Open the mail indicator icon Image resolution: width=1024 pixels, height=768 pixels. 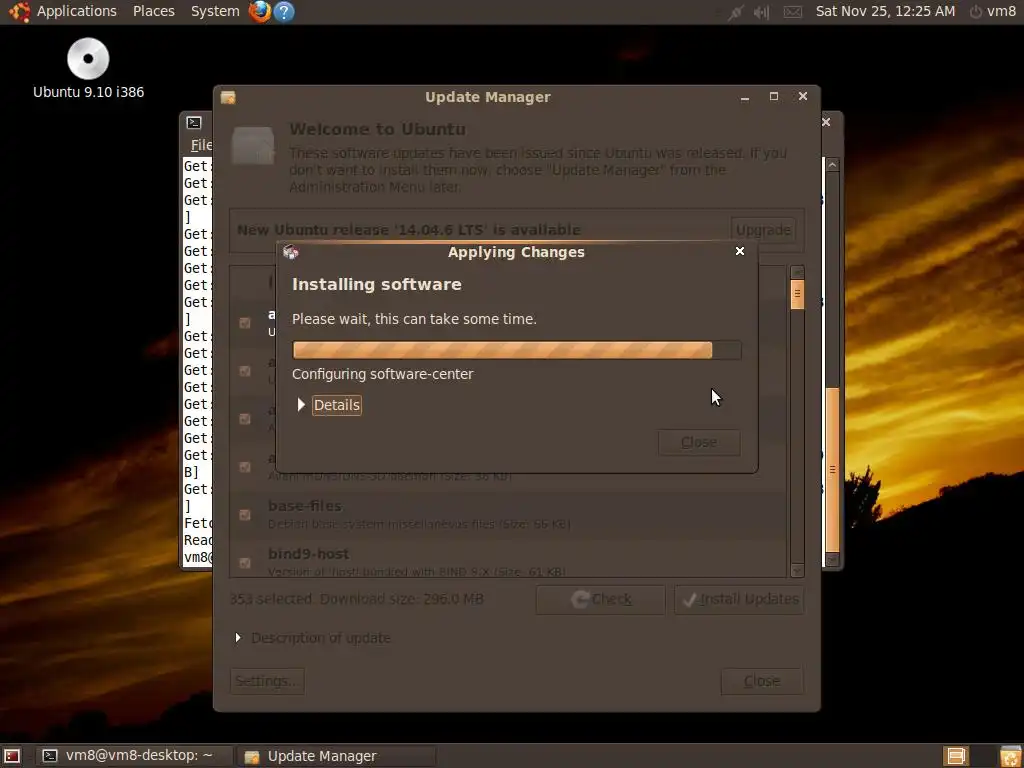point(792,12)
